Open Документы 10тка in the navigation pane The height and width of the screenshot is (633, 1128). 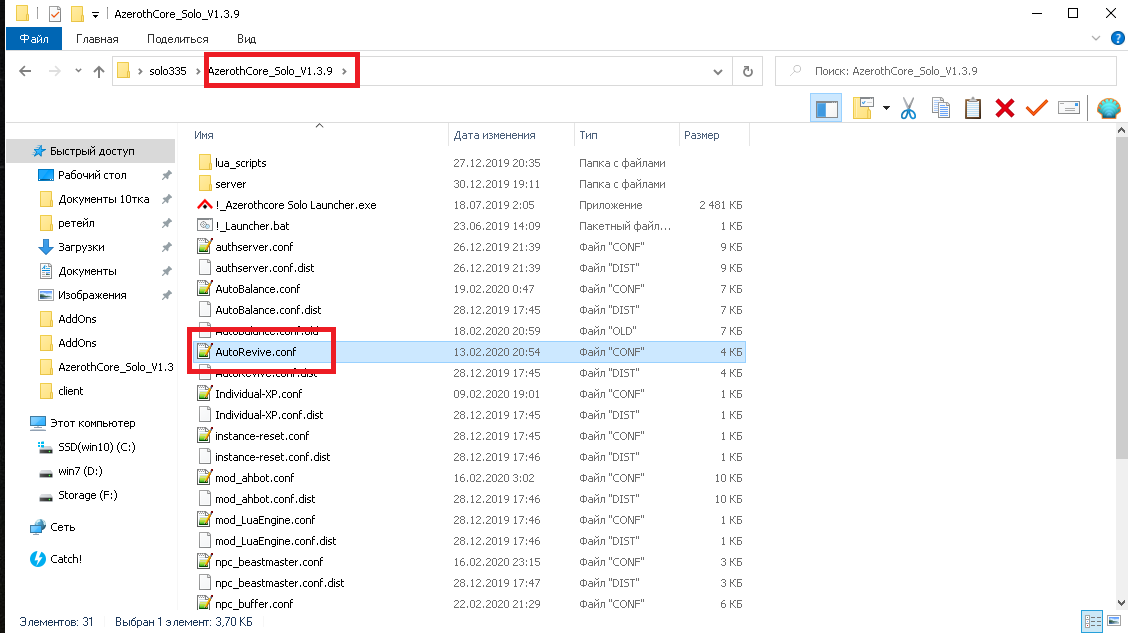104,199
